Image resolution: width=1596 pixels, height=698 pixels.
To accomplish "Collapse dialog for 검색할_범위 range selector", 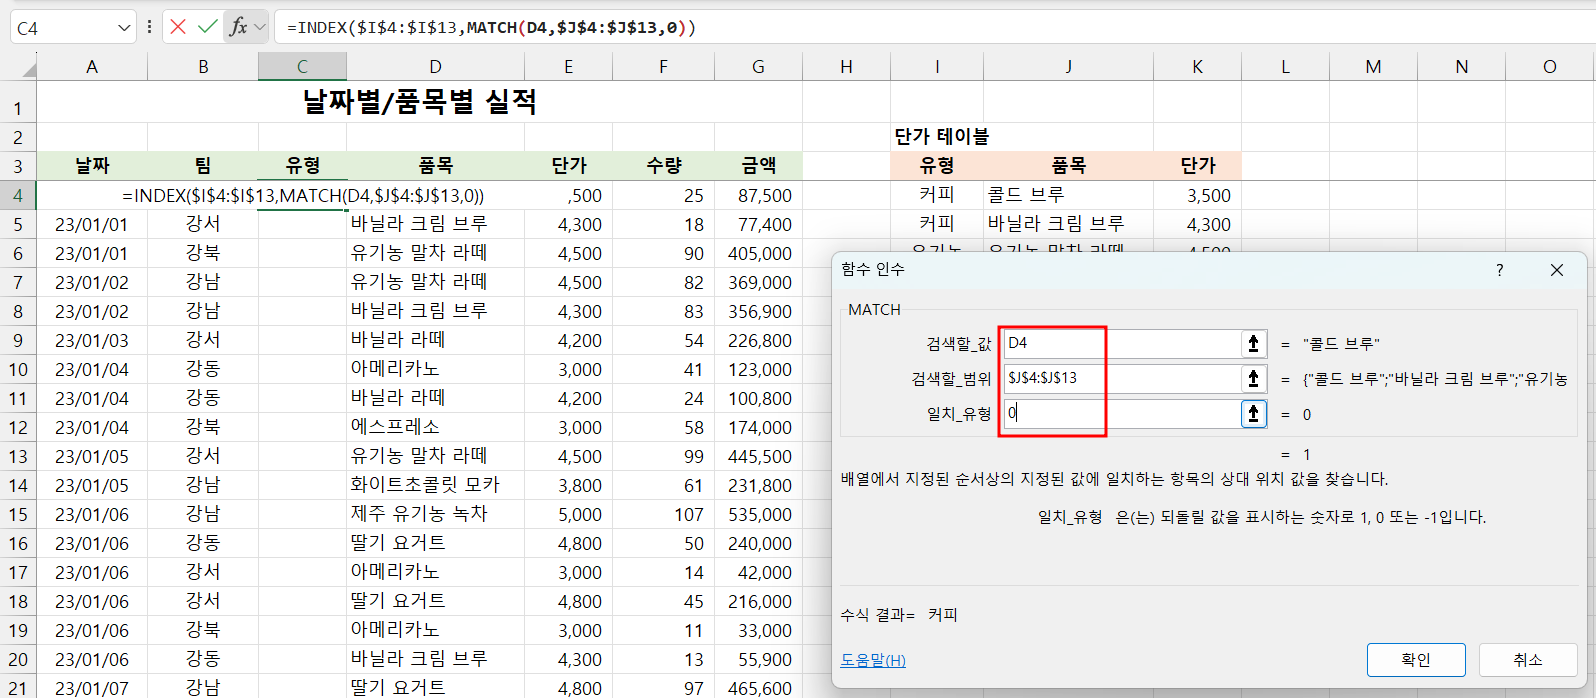I will pos(1253,379).
